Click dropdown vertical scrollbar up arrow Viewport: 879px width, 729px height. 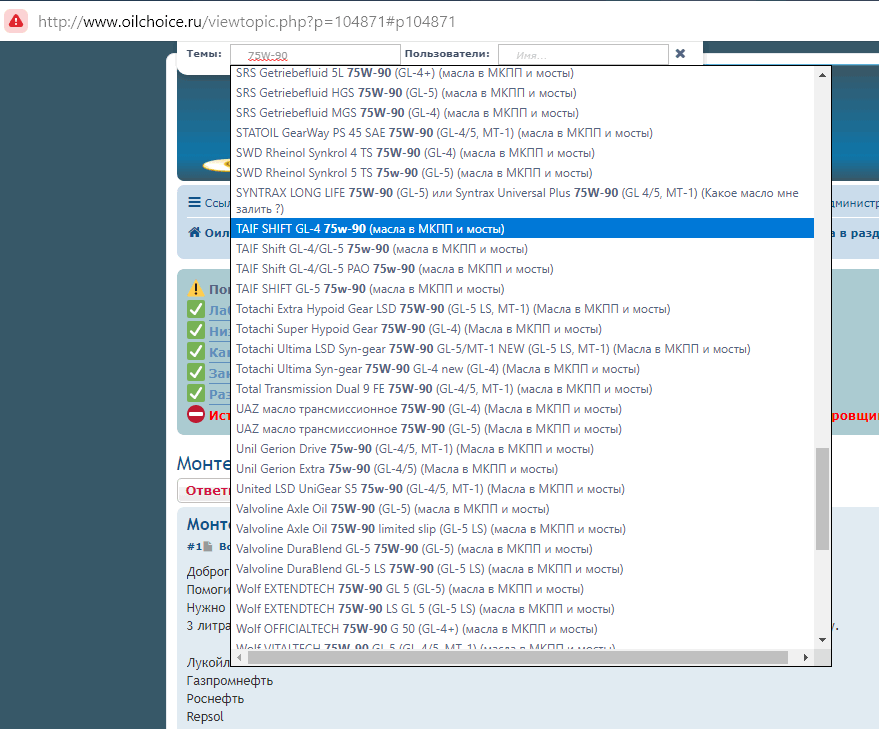pyautogui.click(x=822, y=75)
